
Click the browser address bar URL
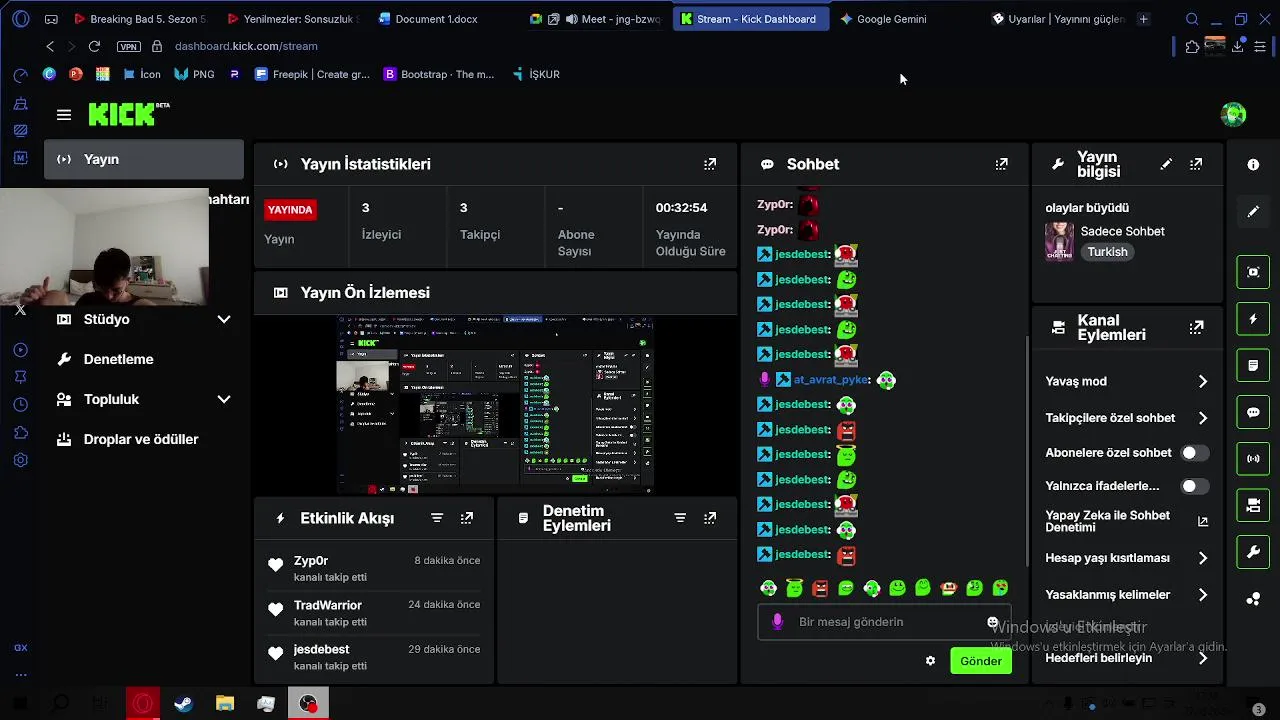(x=246, y=46)
